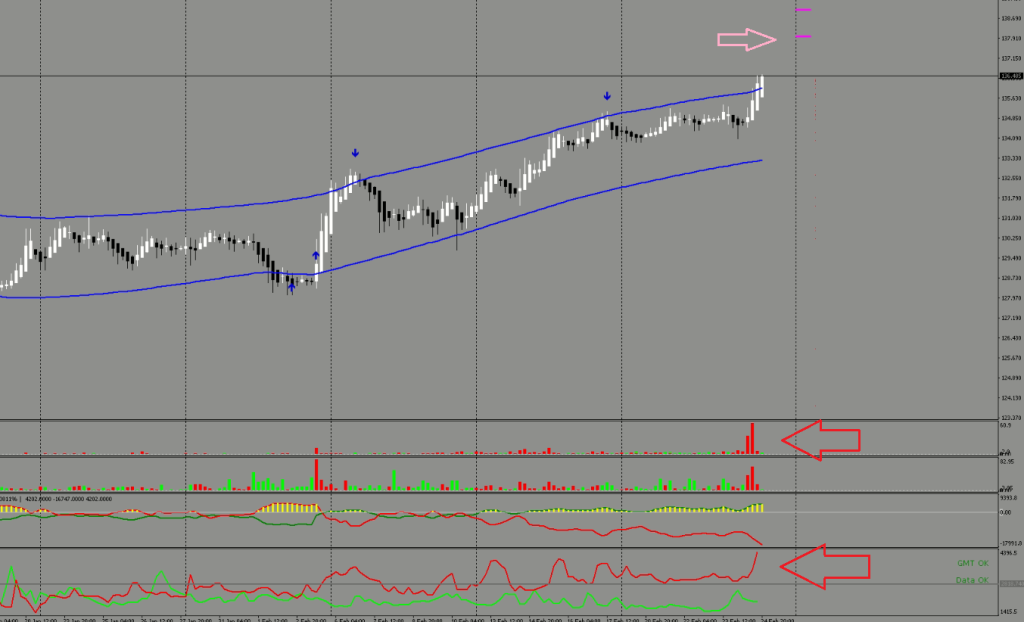The height and width of the screenshot is (622, 1024).
Task: Select the blue down arrow above the middle peak
Action: [355, 153]
